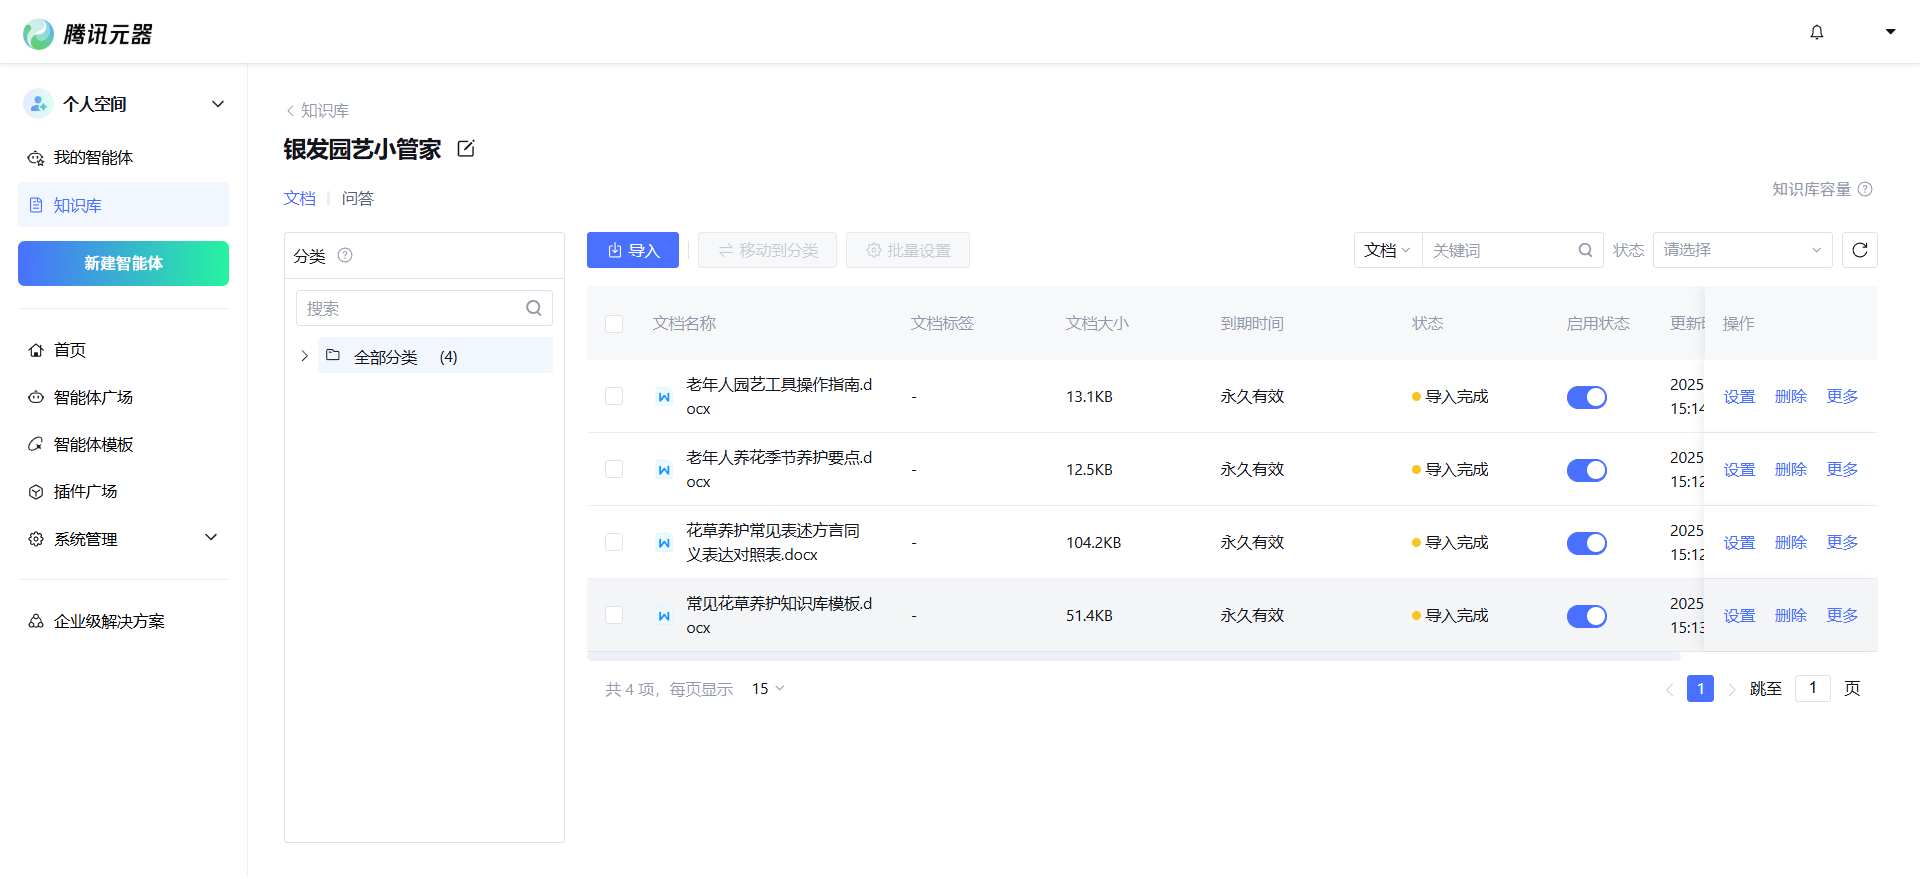Open the page size dropdown showing 15
Viewport: 1920px width, 879px height.
coord(767,689)
